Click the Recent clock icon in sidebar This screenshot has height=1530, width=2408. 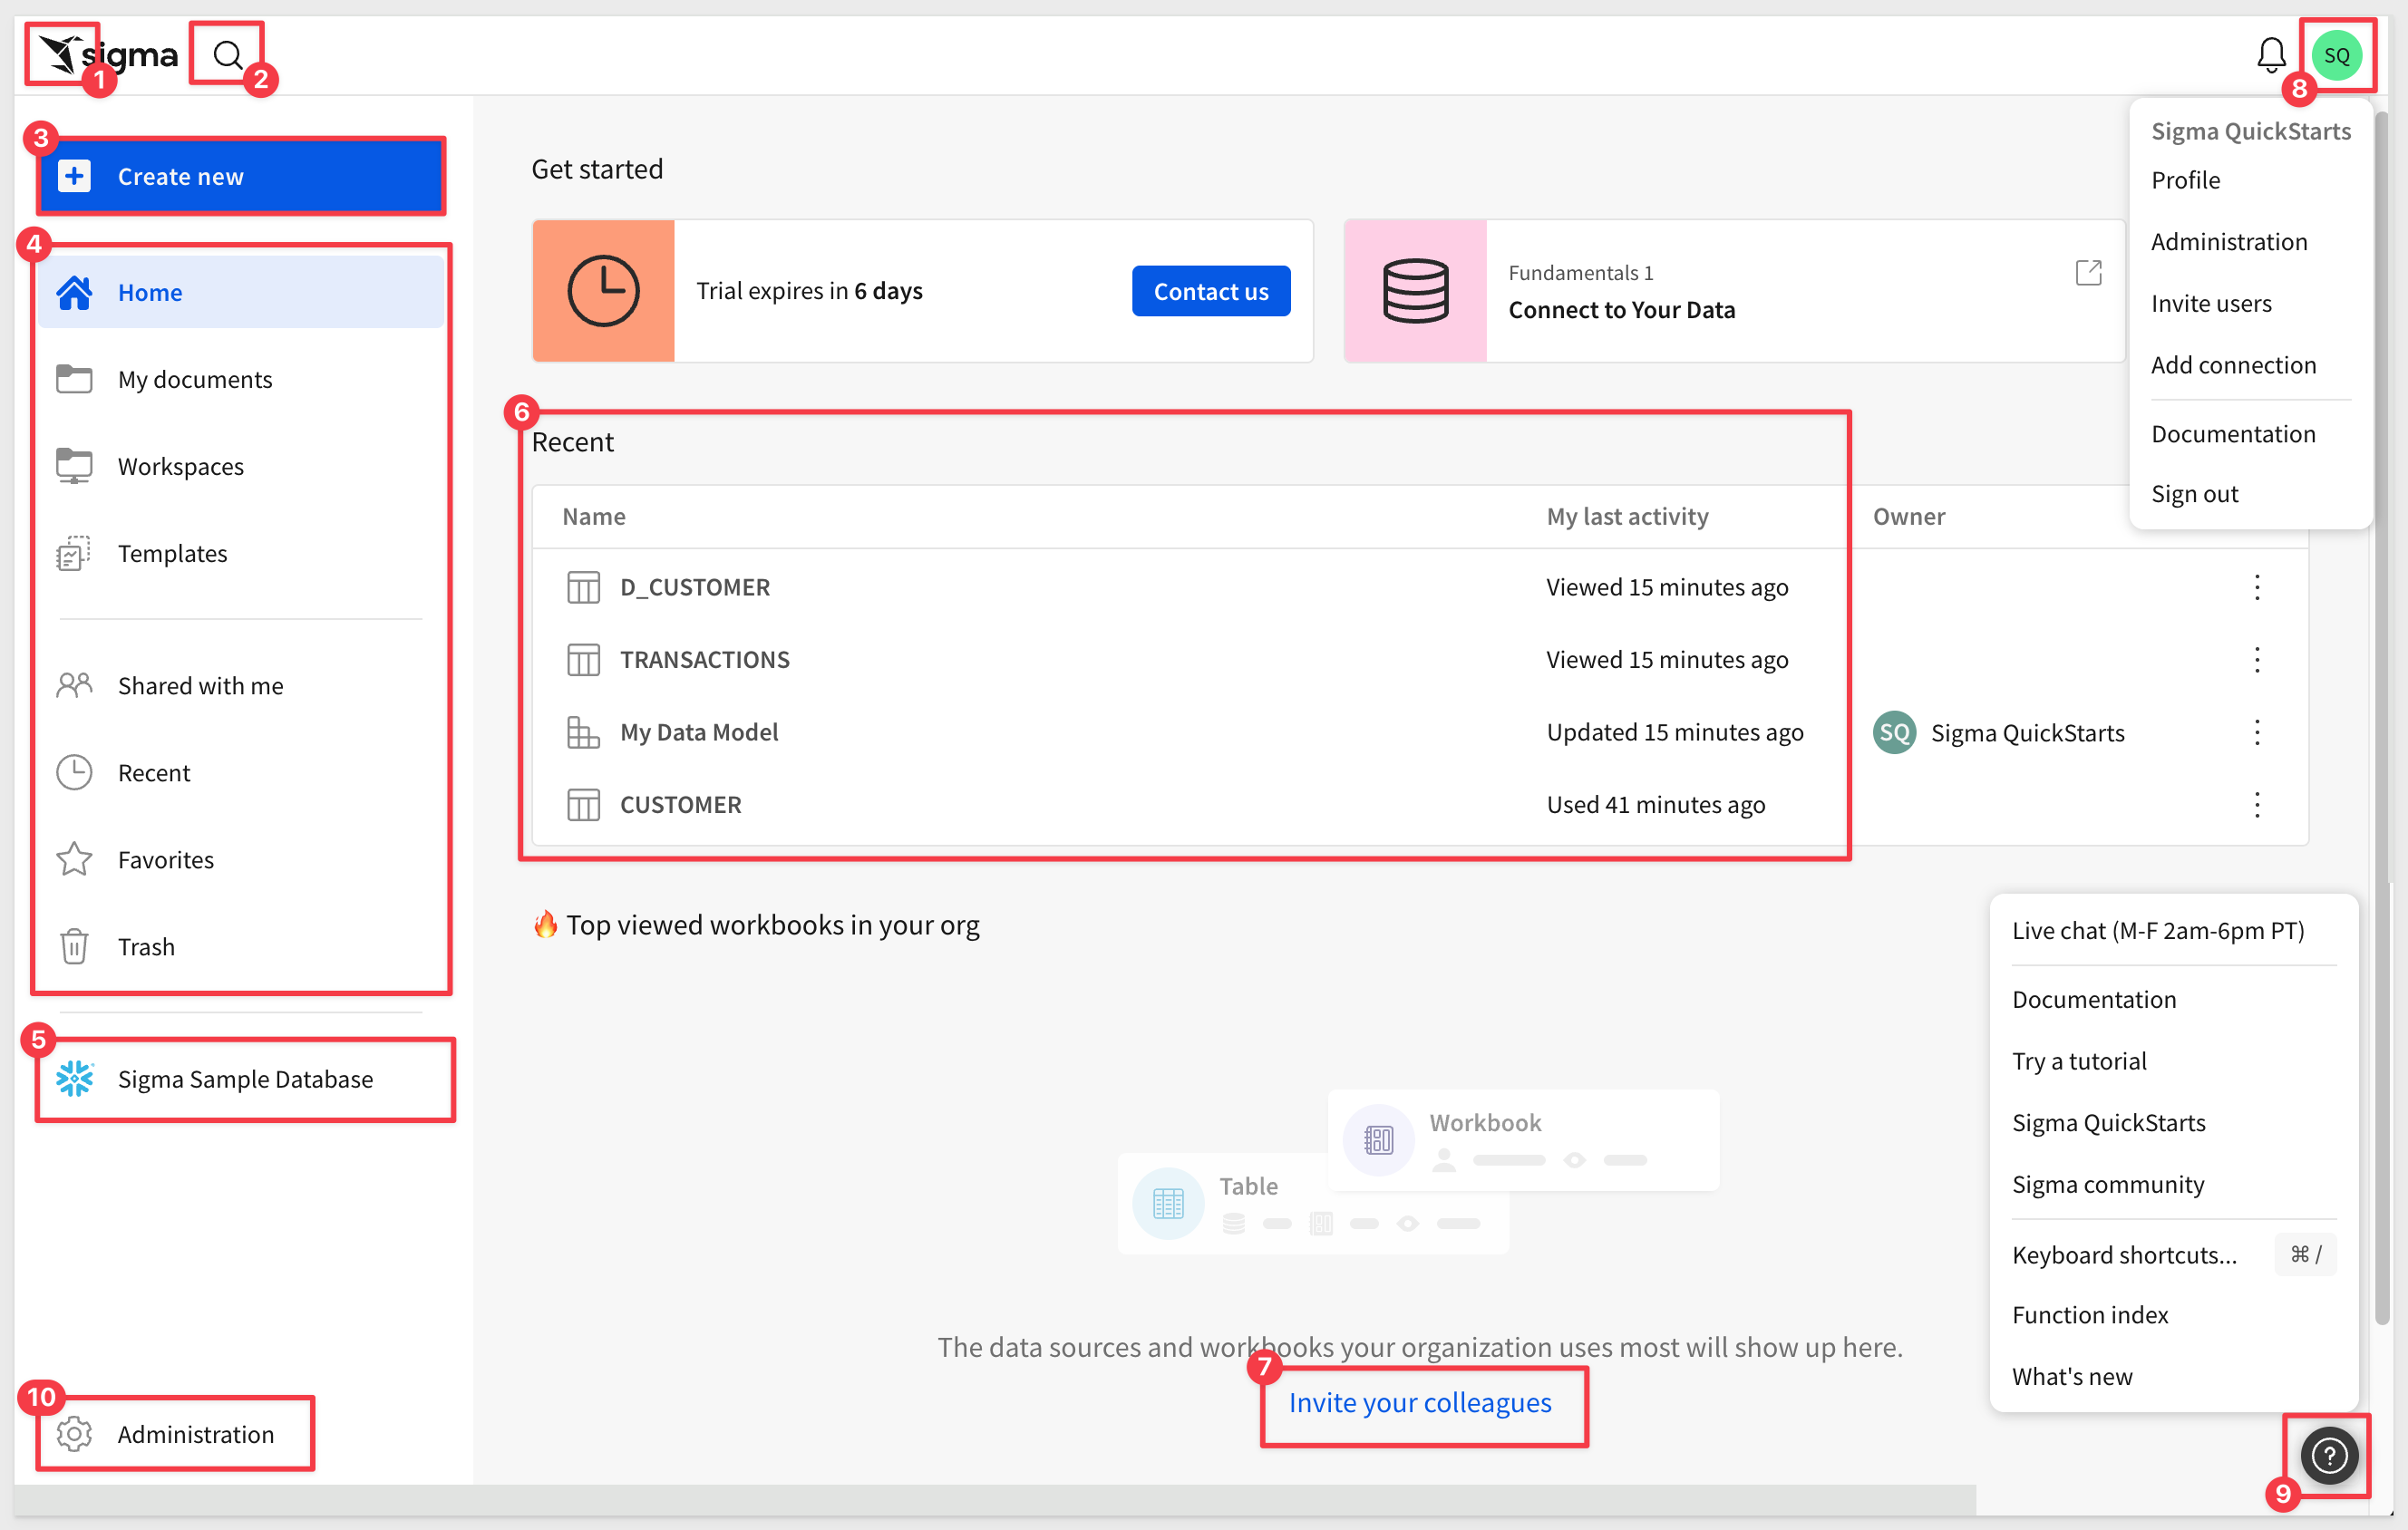tap(74, 772)
